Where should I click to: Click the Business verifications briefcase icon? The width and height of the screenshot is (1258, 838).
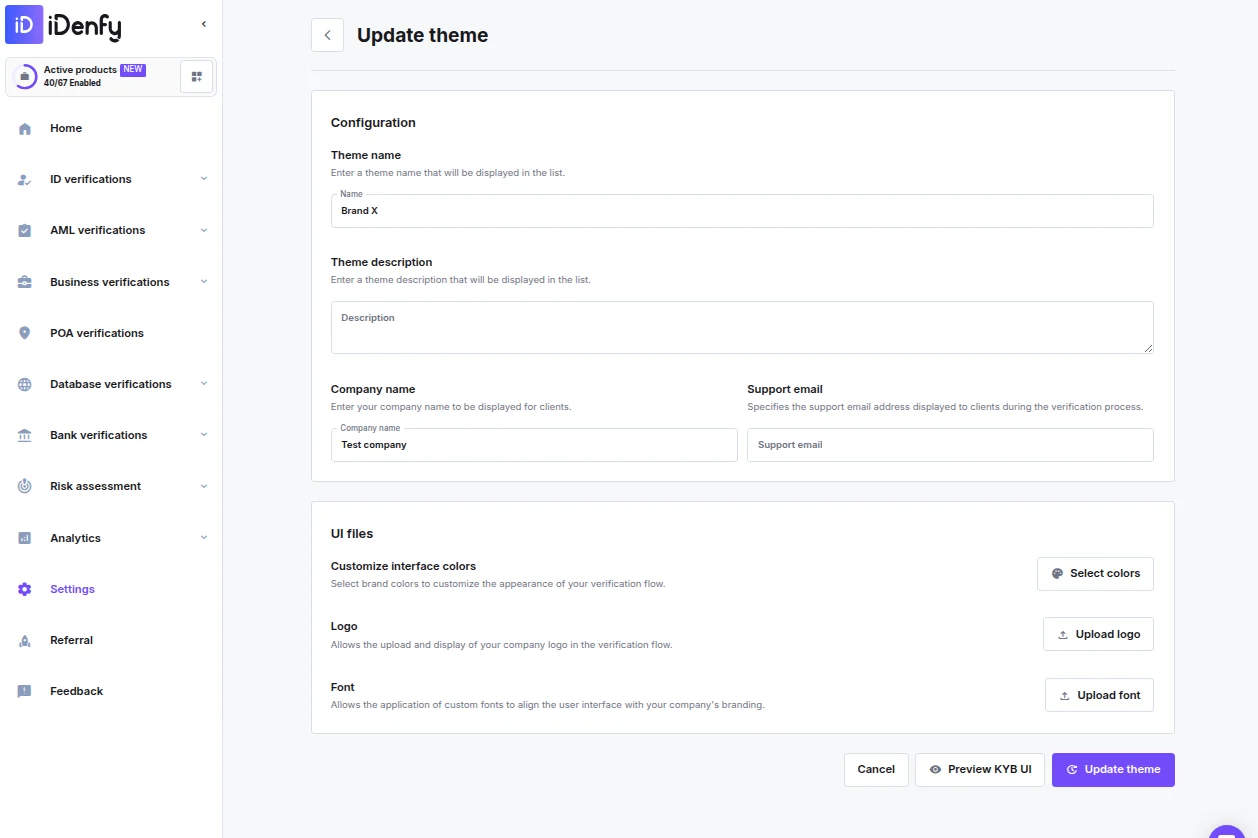click(25, 282)
